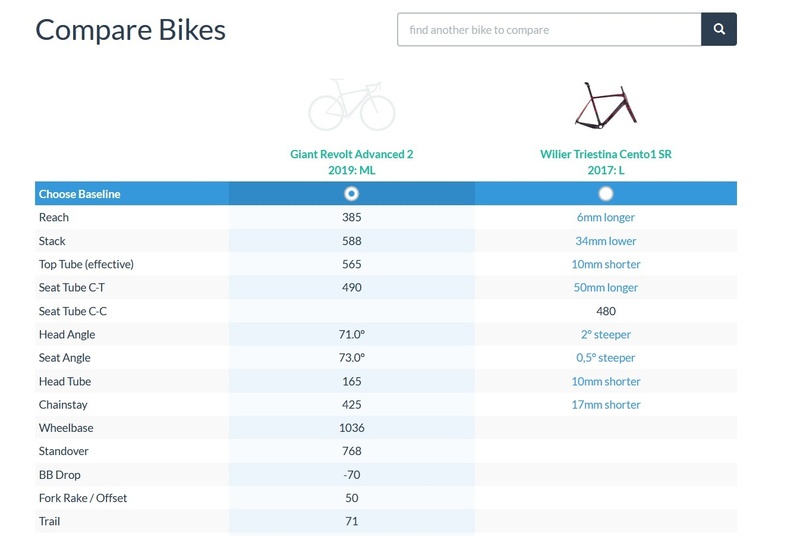Click the Head Angle label

[67, 335]
